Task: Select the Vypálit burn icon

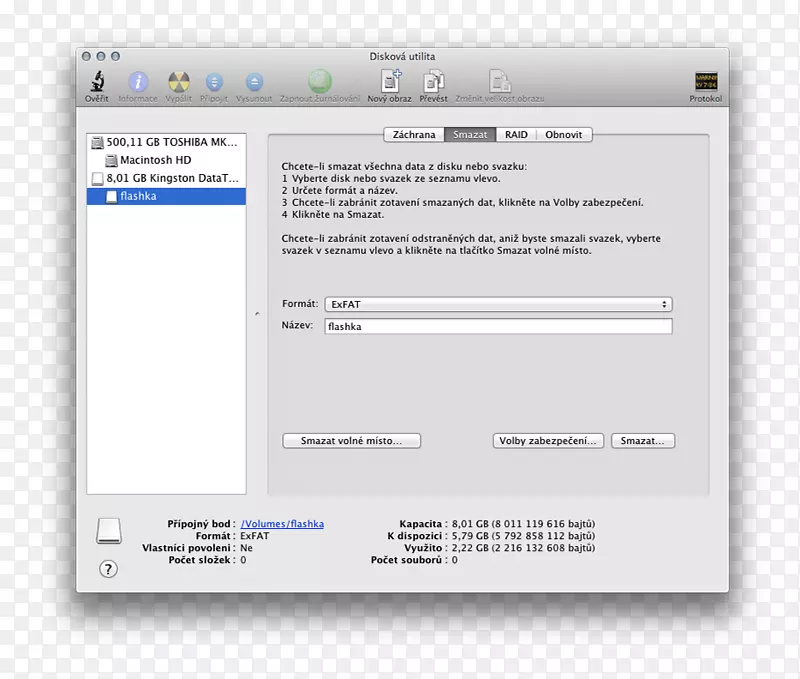Action: pyautogui.click(x=178, y=84)
